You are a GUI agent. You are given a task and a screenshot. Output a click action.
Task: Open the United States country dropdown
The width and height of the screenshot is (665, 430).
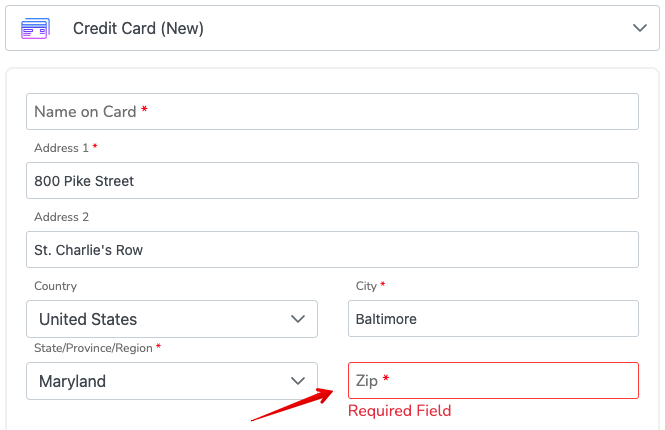pos(172,319)
